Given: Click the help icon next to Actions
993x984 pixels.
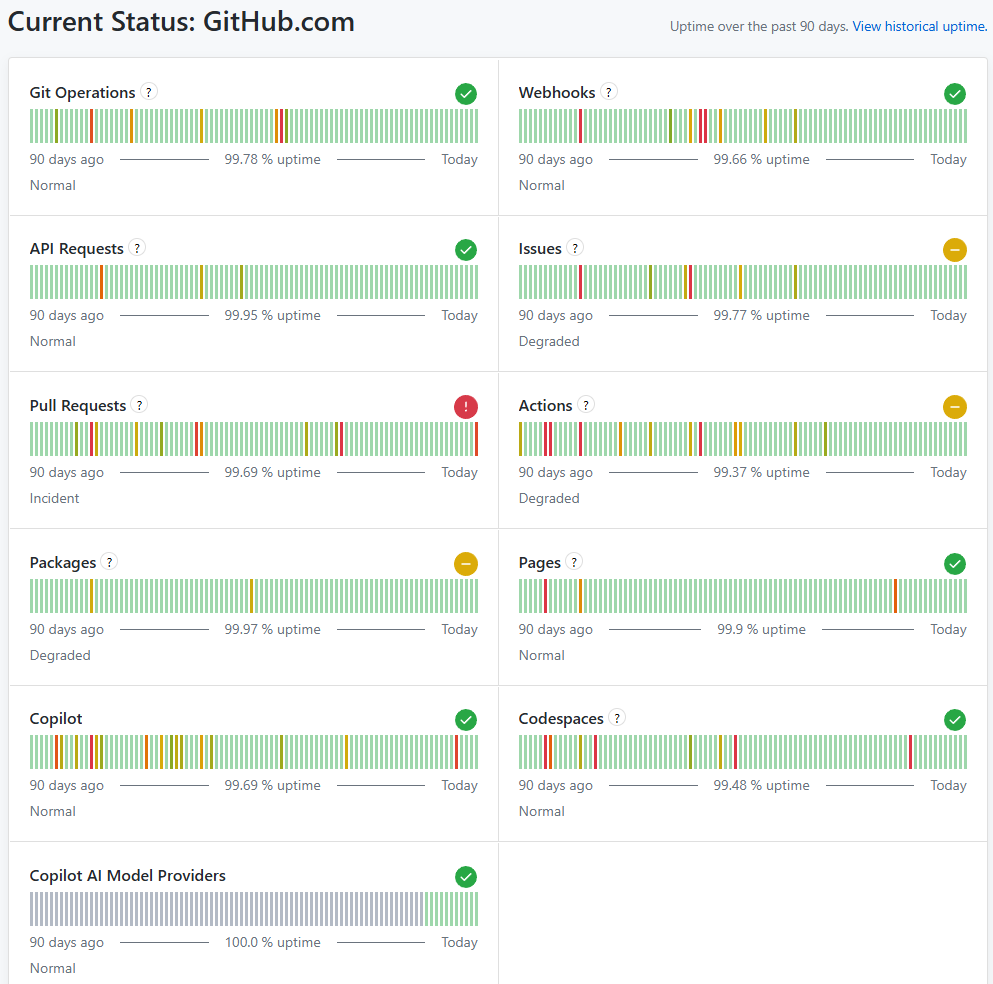Looking at the screenshot, I should click(x=586, y=405).
